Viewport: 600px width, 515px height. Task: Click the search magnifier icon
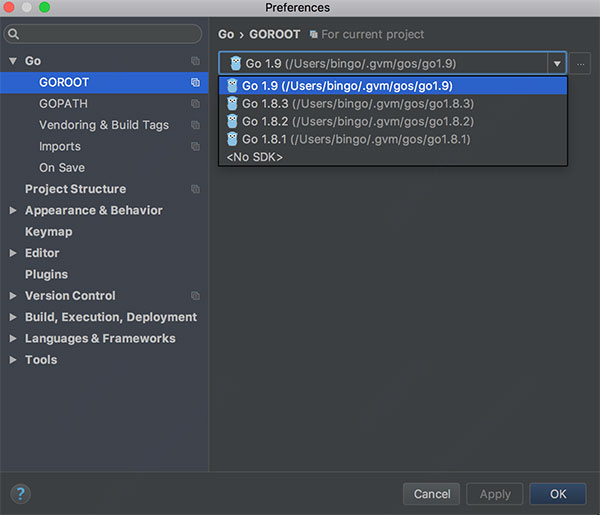[13, 34]
